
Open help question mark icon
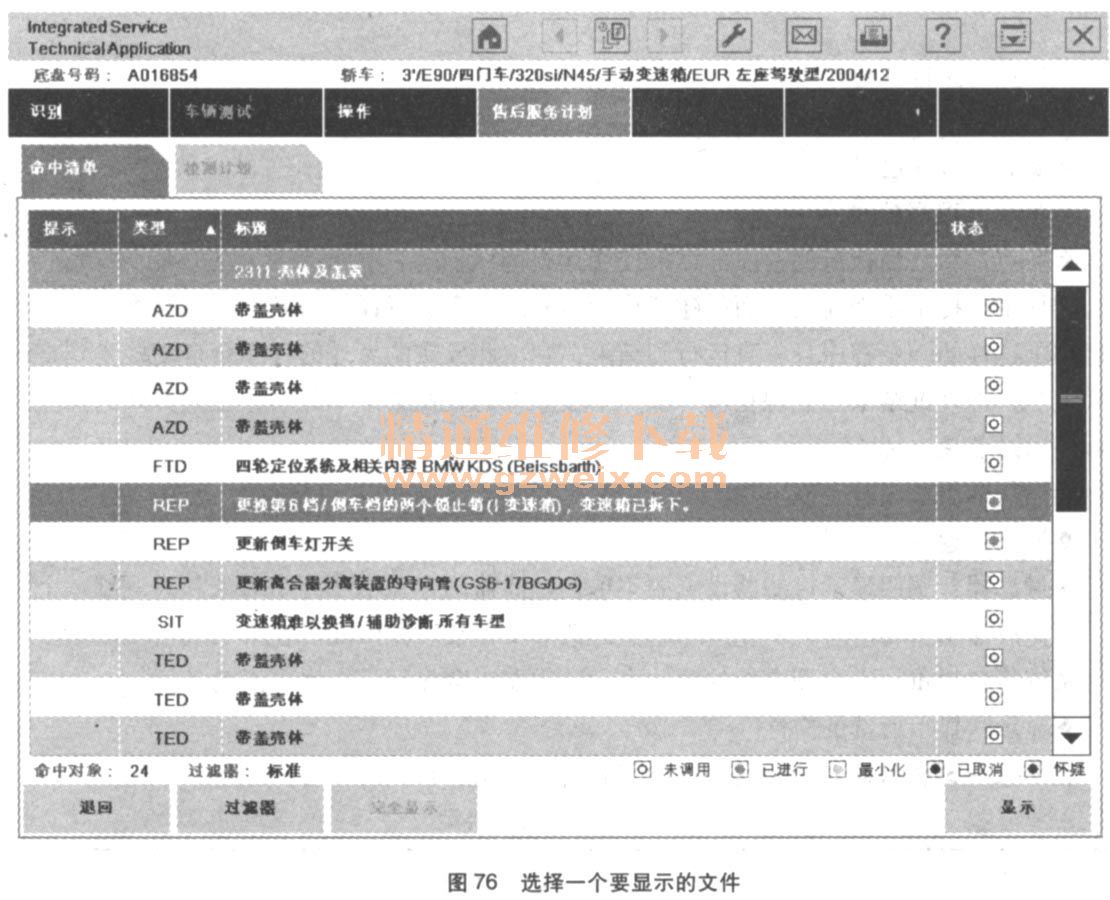(x=942, y=35)
